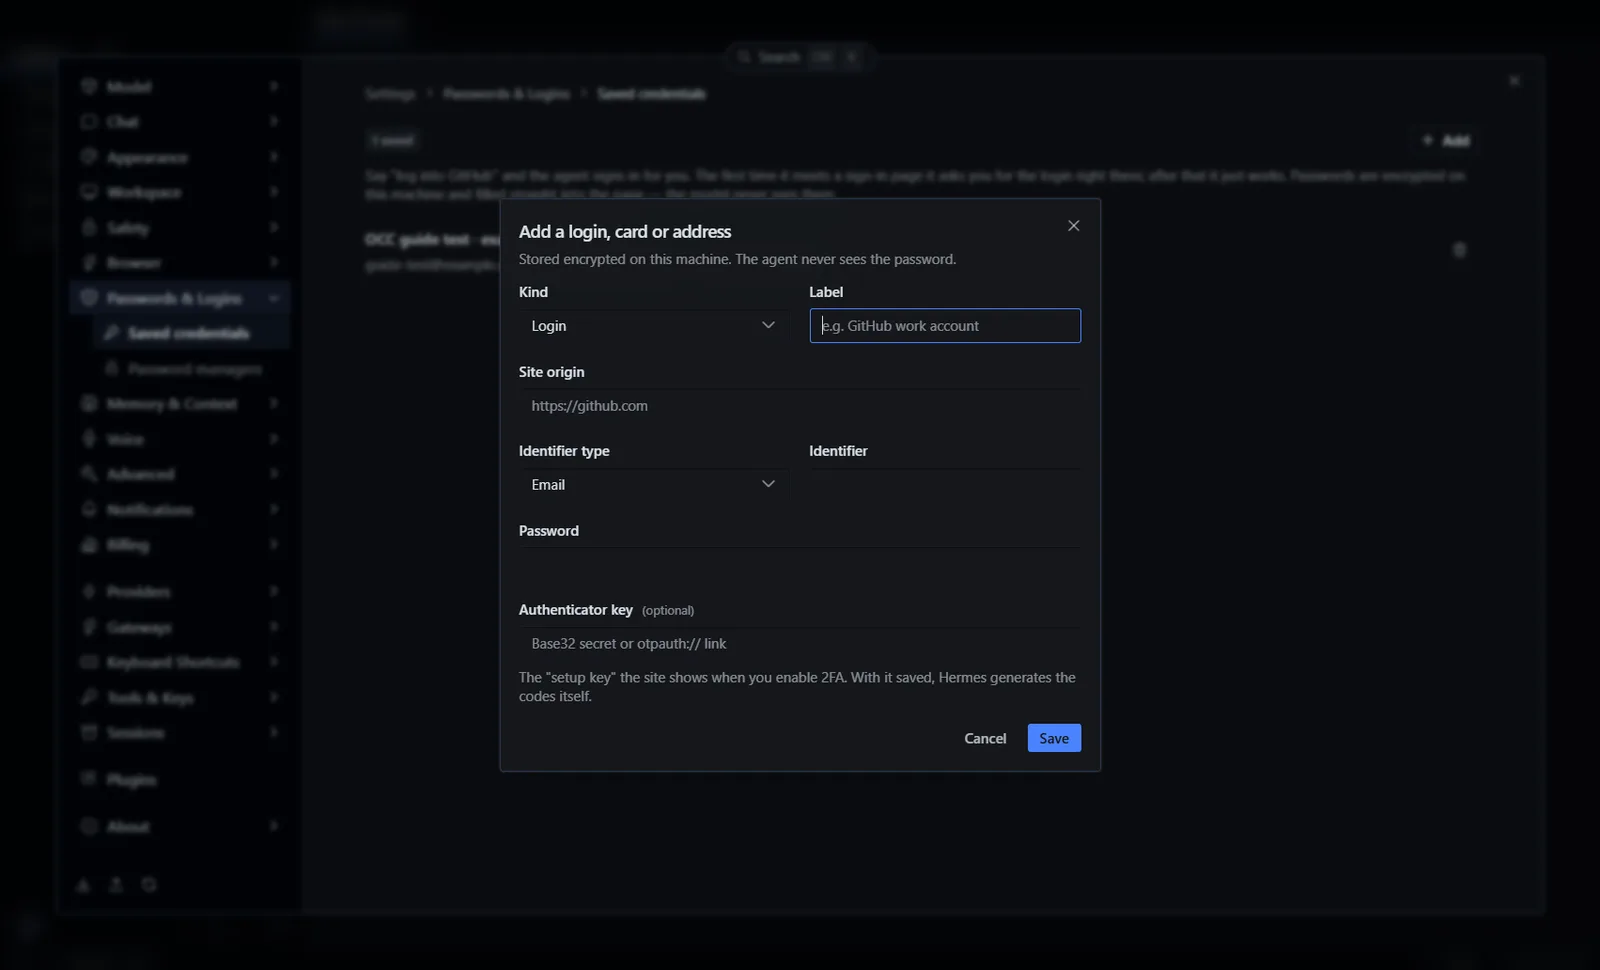Screen dimensions: 1600x970
Task: Open the Plugins sidebar entry
Action: coord(180,779)
